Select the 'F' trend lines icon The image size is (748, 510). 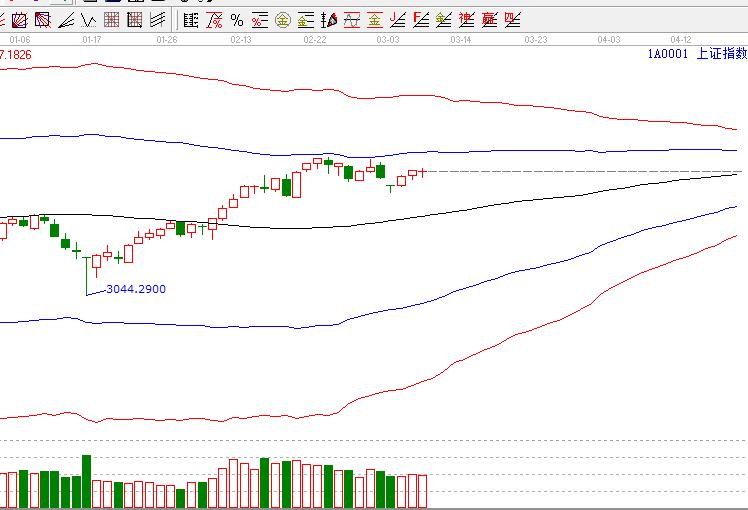(x=421, y=19)
